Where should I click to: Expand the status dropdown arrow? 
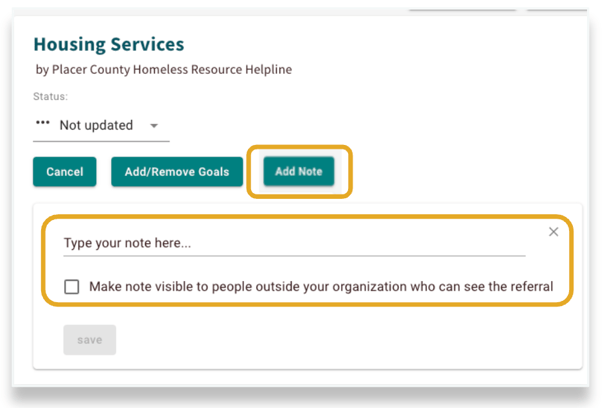click(154, 126)
